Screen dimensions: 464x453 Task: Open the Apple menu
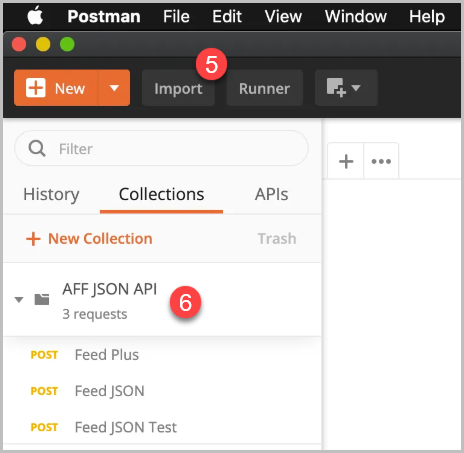[x=35, y=16]
